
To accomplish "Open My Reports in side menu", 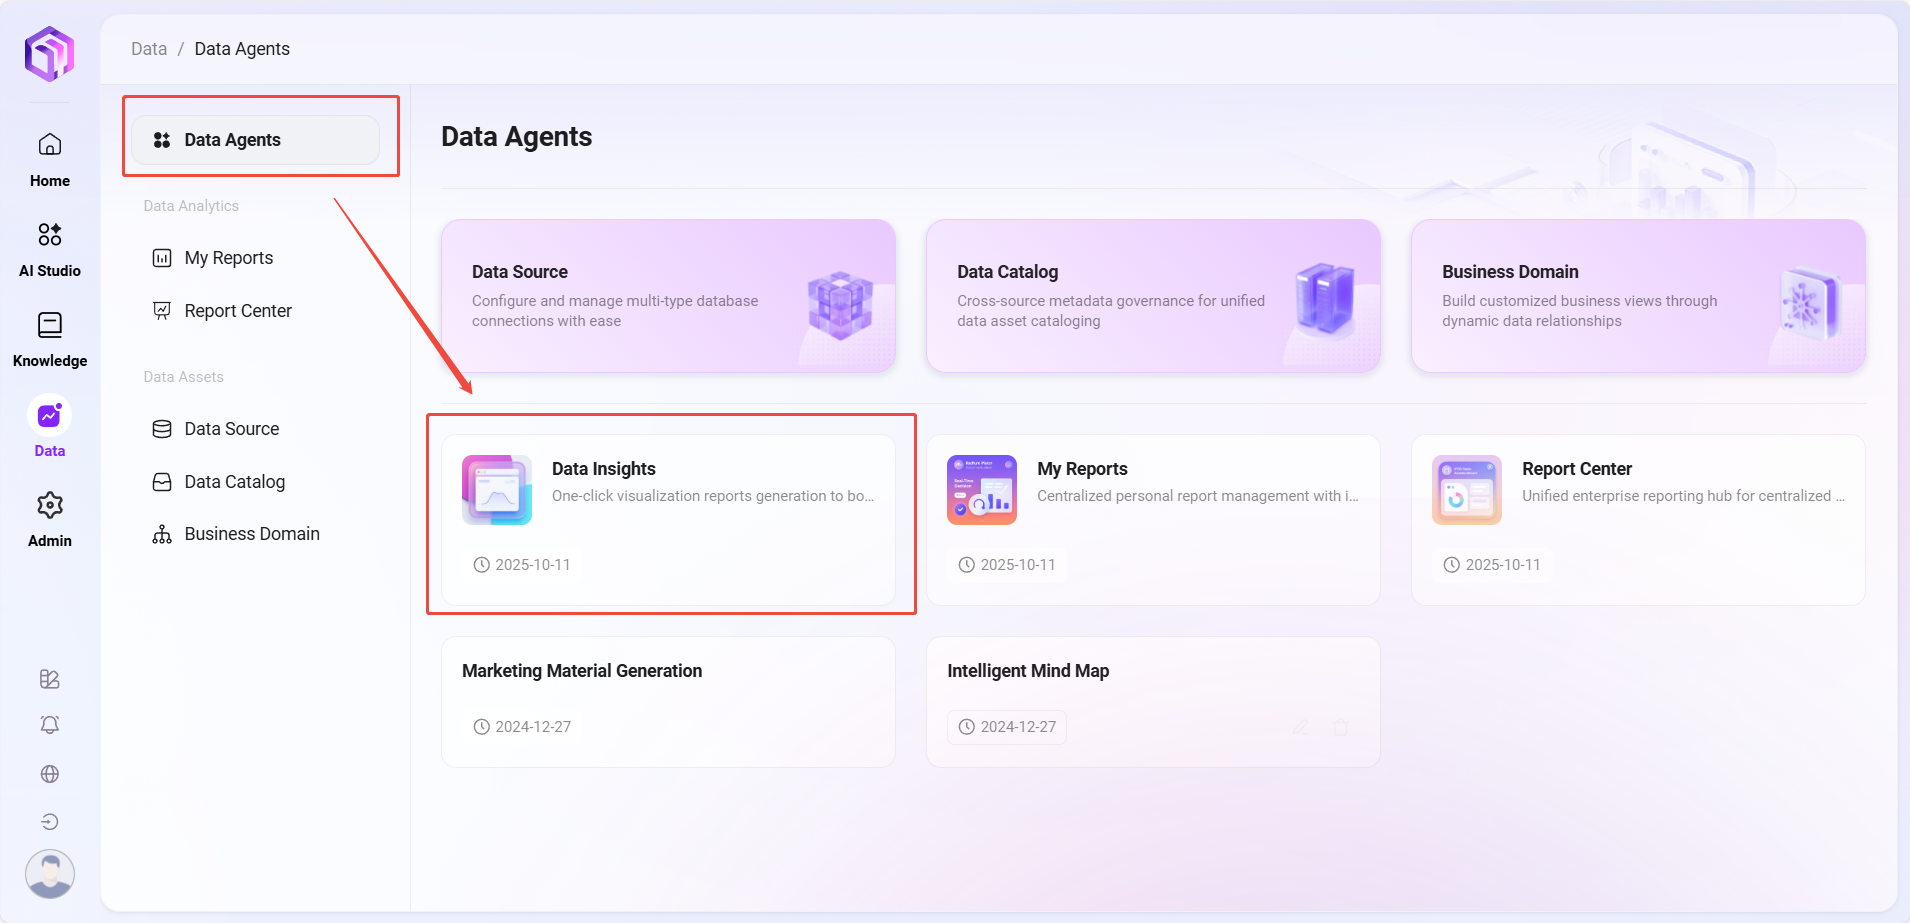I will pyautogui.click(x=228, y=258).
